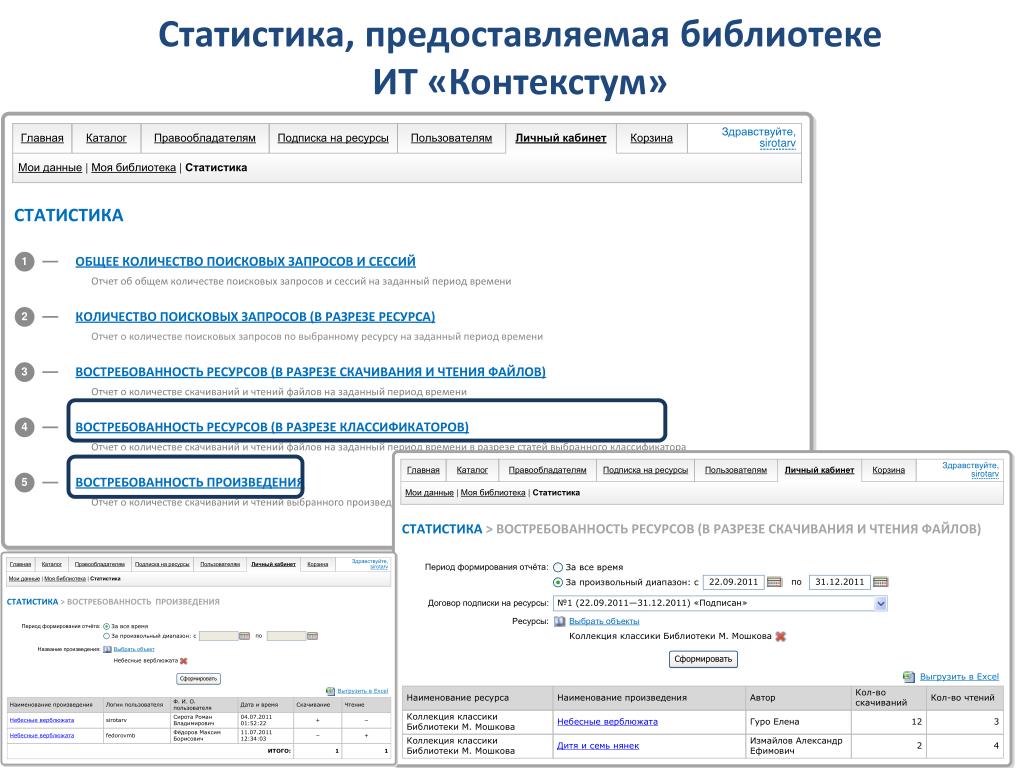Open Пользователям tab on the main Статистика page
The height and width of the screenshot is (768, 1024).
(451, 138)
